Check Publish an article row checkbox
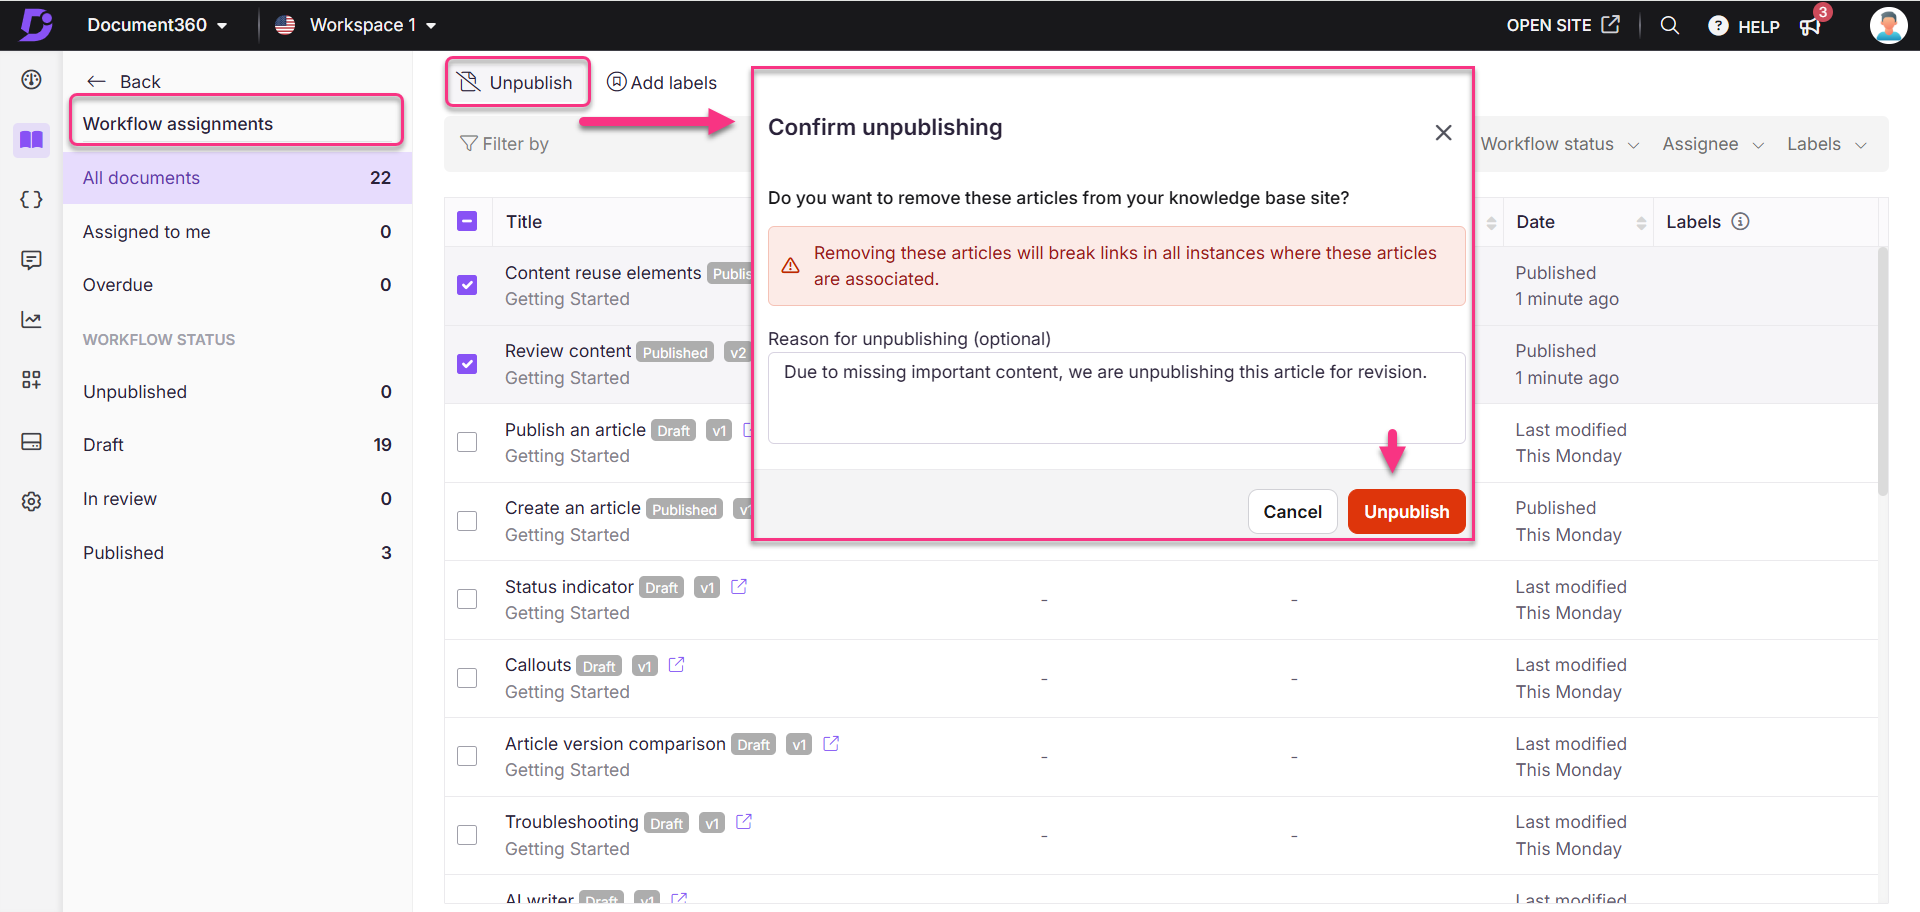Viewport: 1920px width, 912px height. tap(467, 442)
